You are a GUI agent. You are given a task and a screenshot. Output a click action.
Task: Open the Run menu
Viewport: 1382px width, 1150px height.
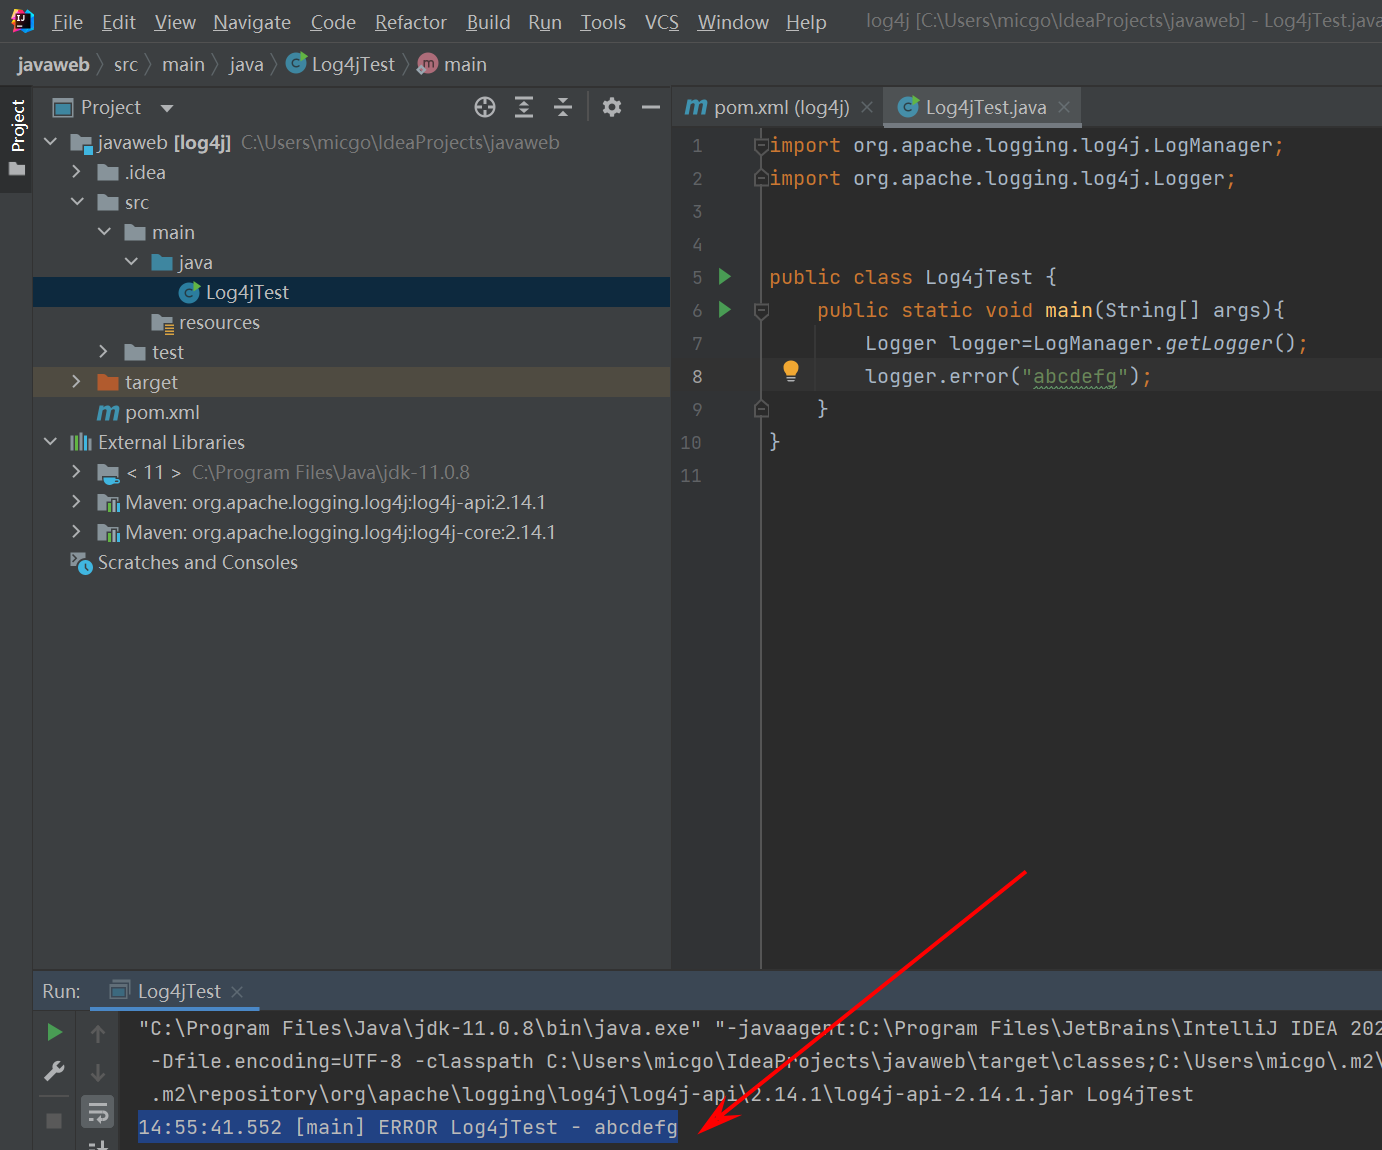pos(545,22)
